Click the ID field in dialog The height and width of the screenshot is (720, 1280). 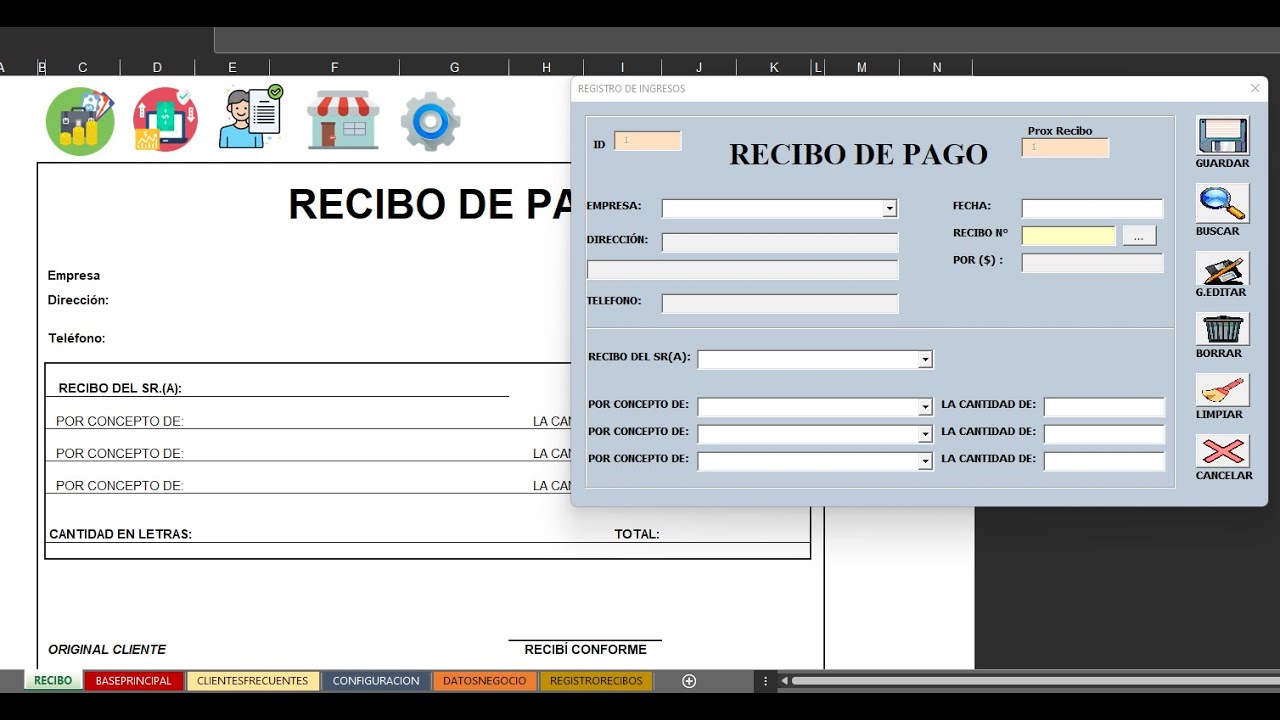(647, 141)
